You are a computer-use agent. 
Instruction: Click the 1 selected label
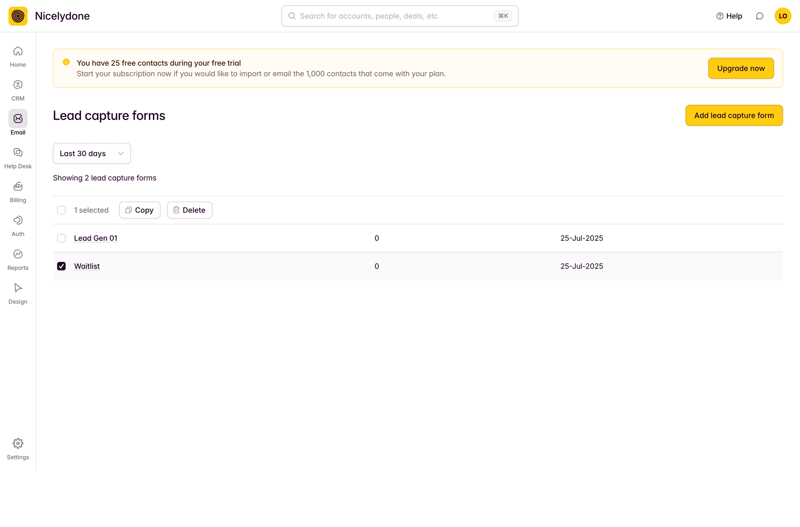[91, 210]
